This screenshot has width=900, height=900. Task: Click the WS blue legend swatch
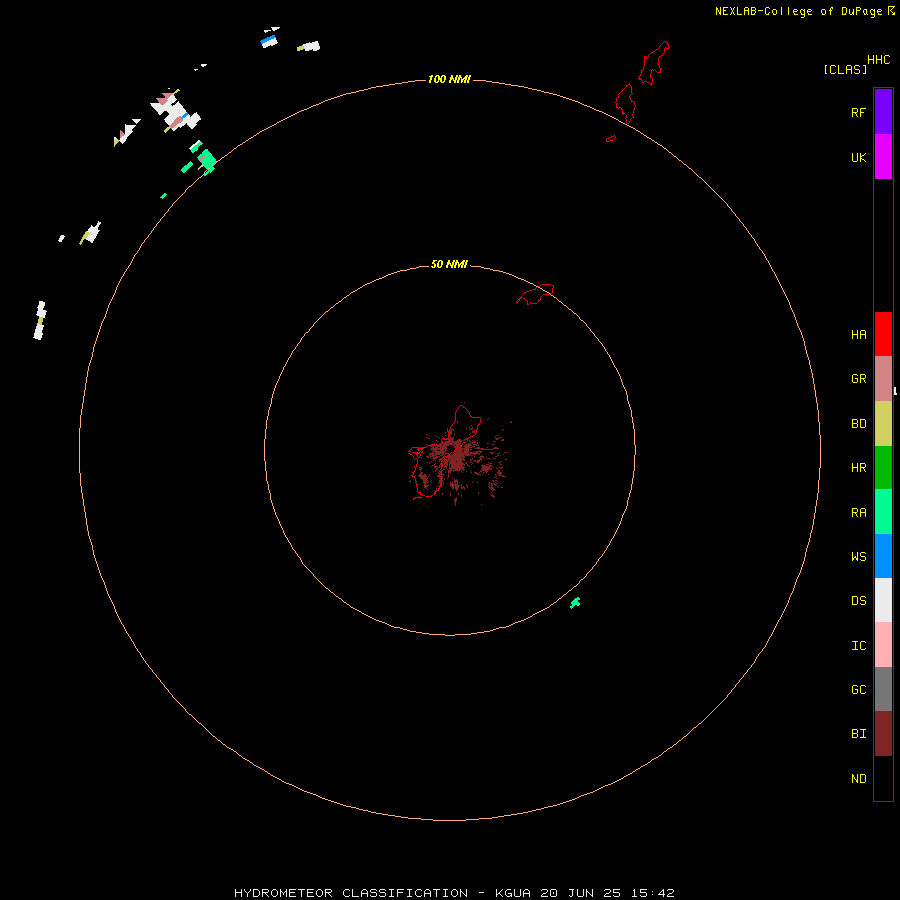pyautogui.click(x=883, y=556)
